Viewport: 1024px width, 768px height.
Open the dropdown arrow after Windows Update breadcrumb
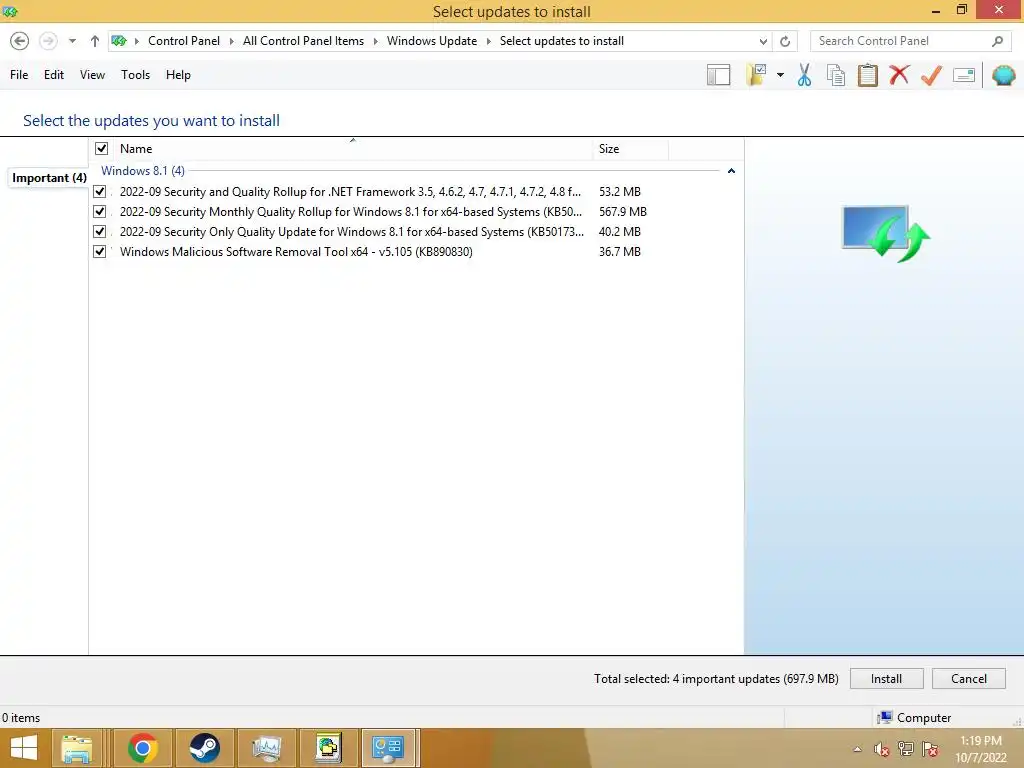click(488, 41)
